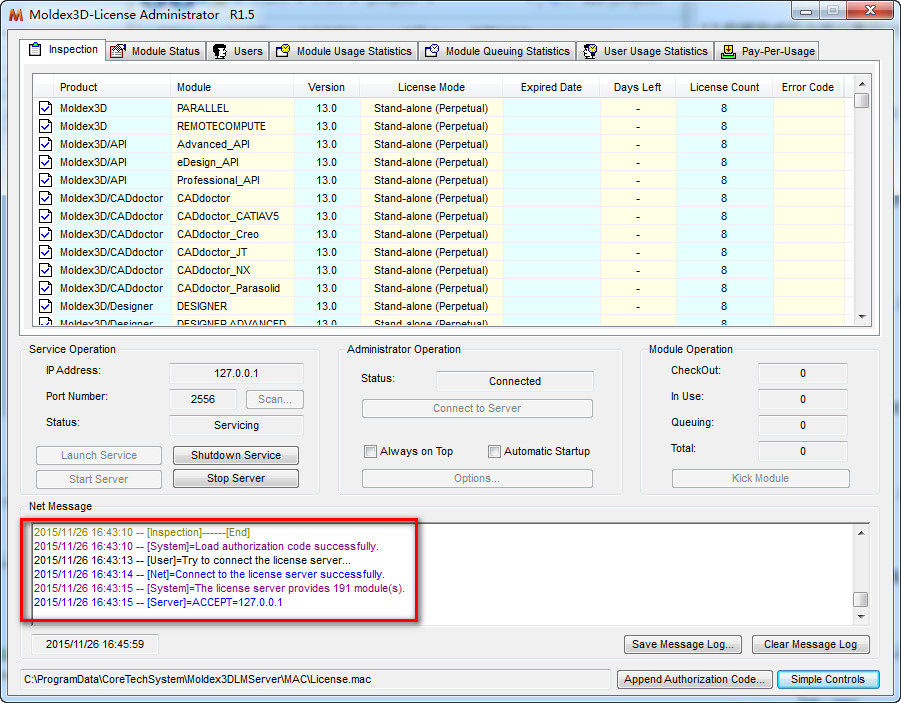
Task: Enable the Automatic Startup checkbox
Action: click(x=494, y=451)
